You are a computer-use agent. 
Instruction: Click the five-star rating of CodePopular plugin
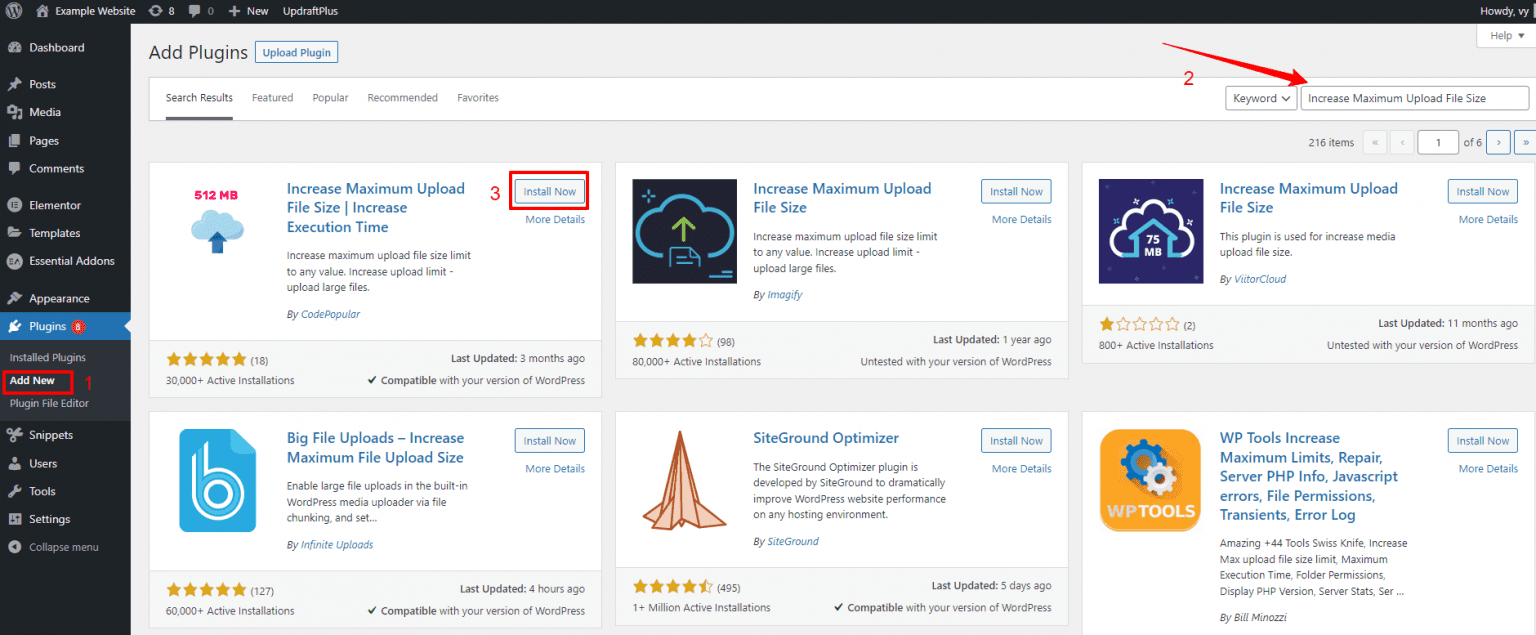[x=206, y=360]
